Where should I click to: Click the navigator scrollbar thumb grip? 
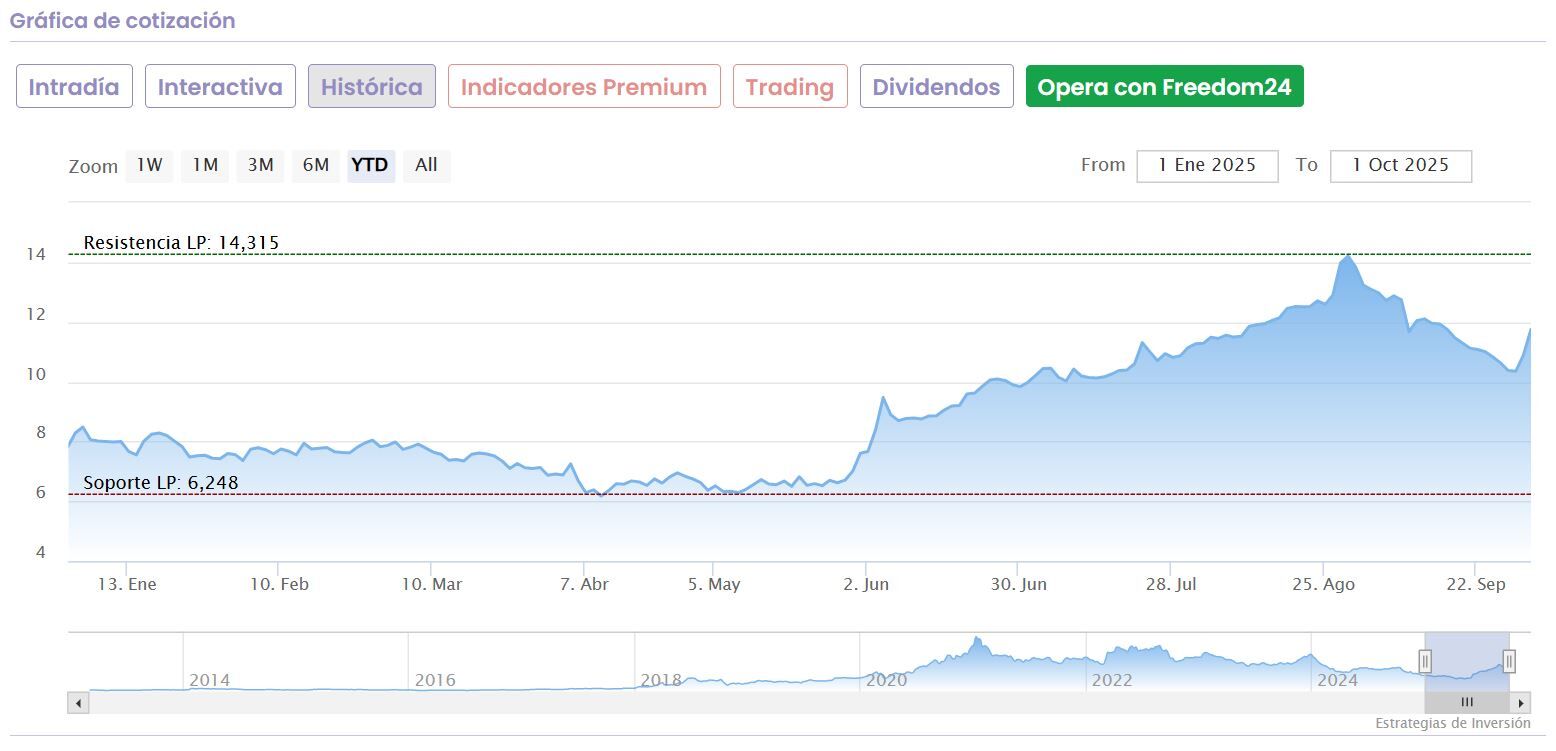click(x=1467, y=703)
